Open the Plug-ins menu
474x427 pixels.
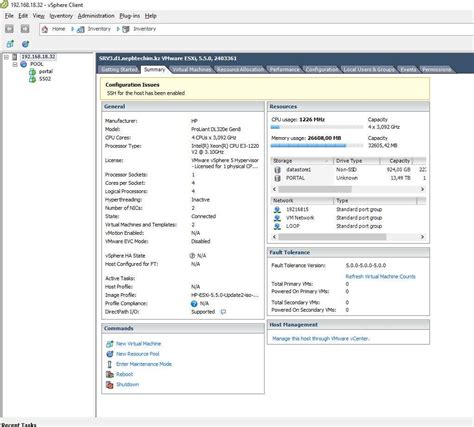[x=130, y=16]
